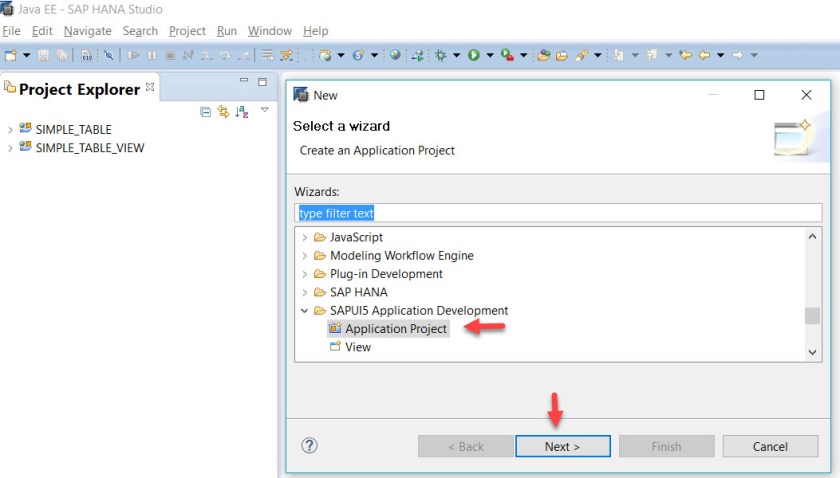The image size is (840, 478).
Task: Select the SIMPLE_TABLE project
Action: [73, 130]
